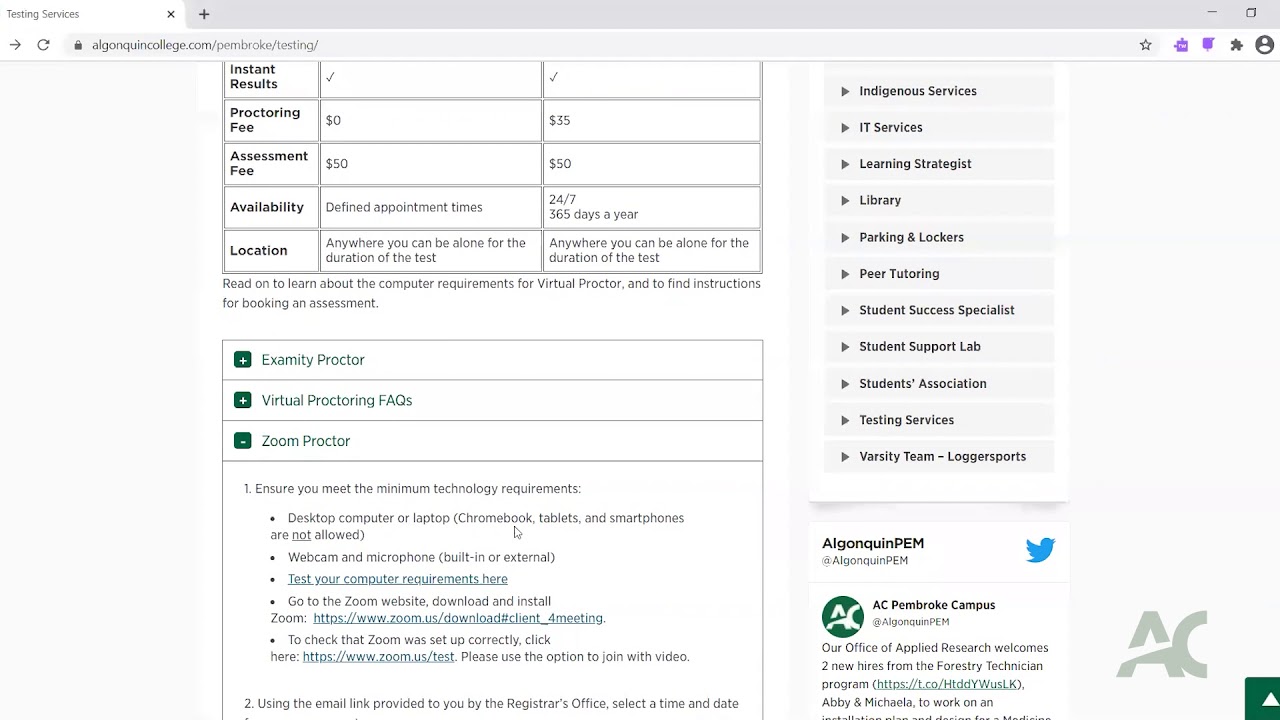The width and height of the screenshot is (1280, 720).
Task: Expand the Student Success Specialist triangle
Action: coord(845,310)
